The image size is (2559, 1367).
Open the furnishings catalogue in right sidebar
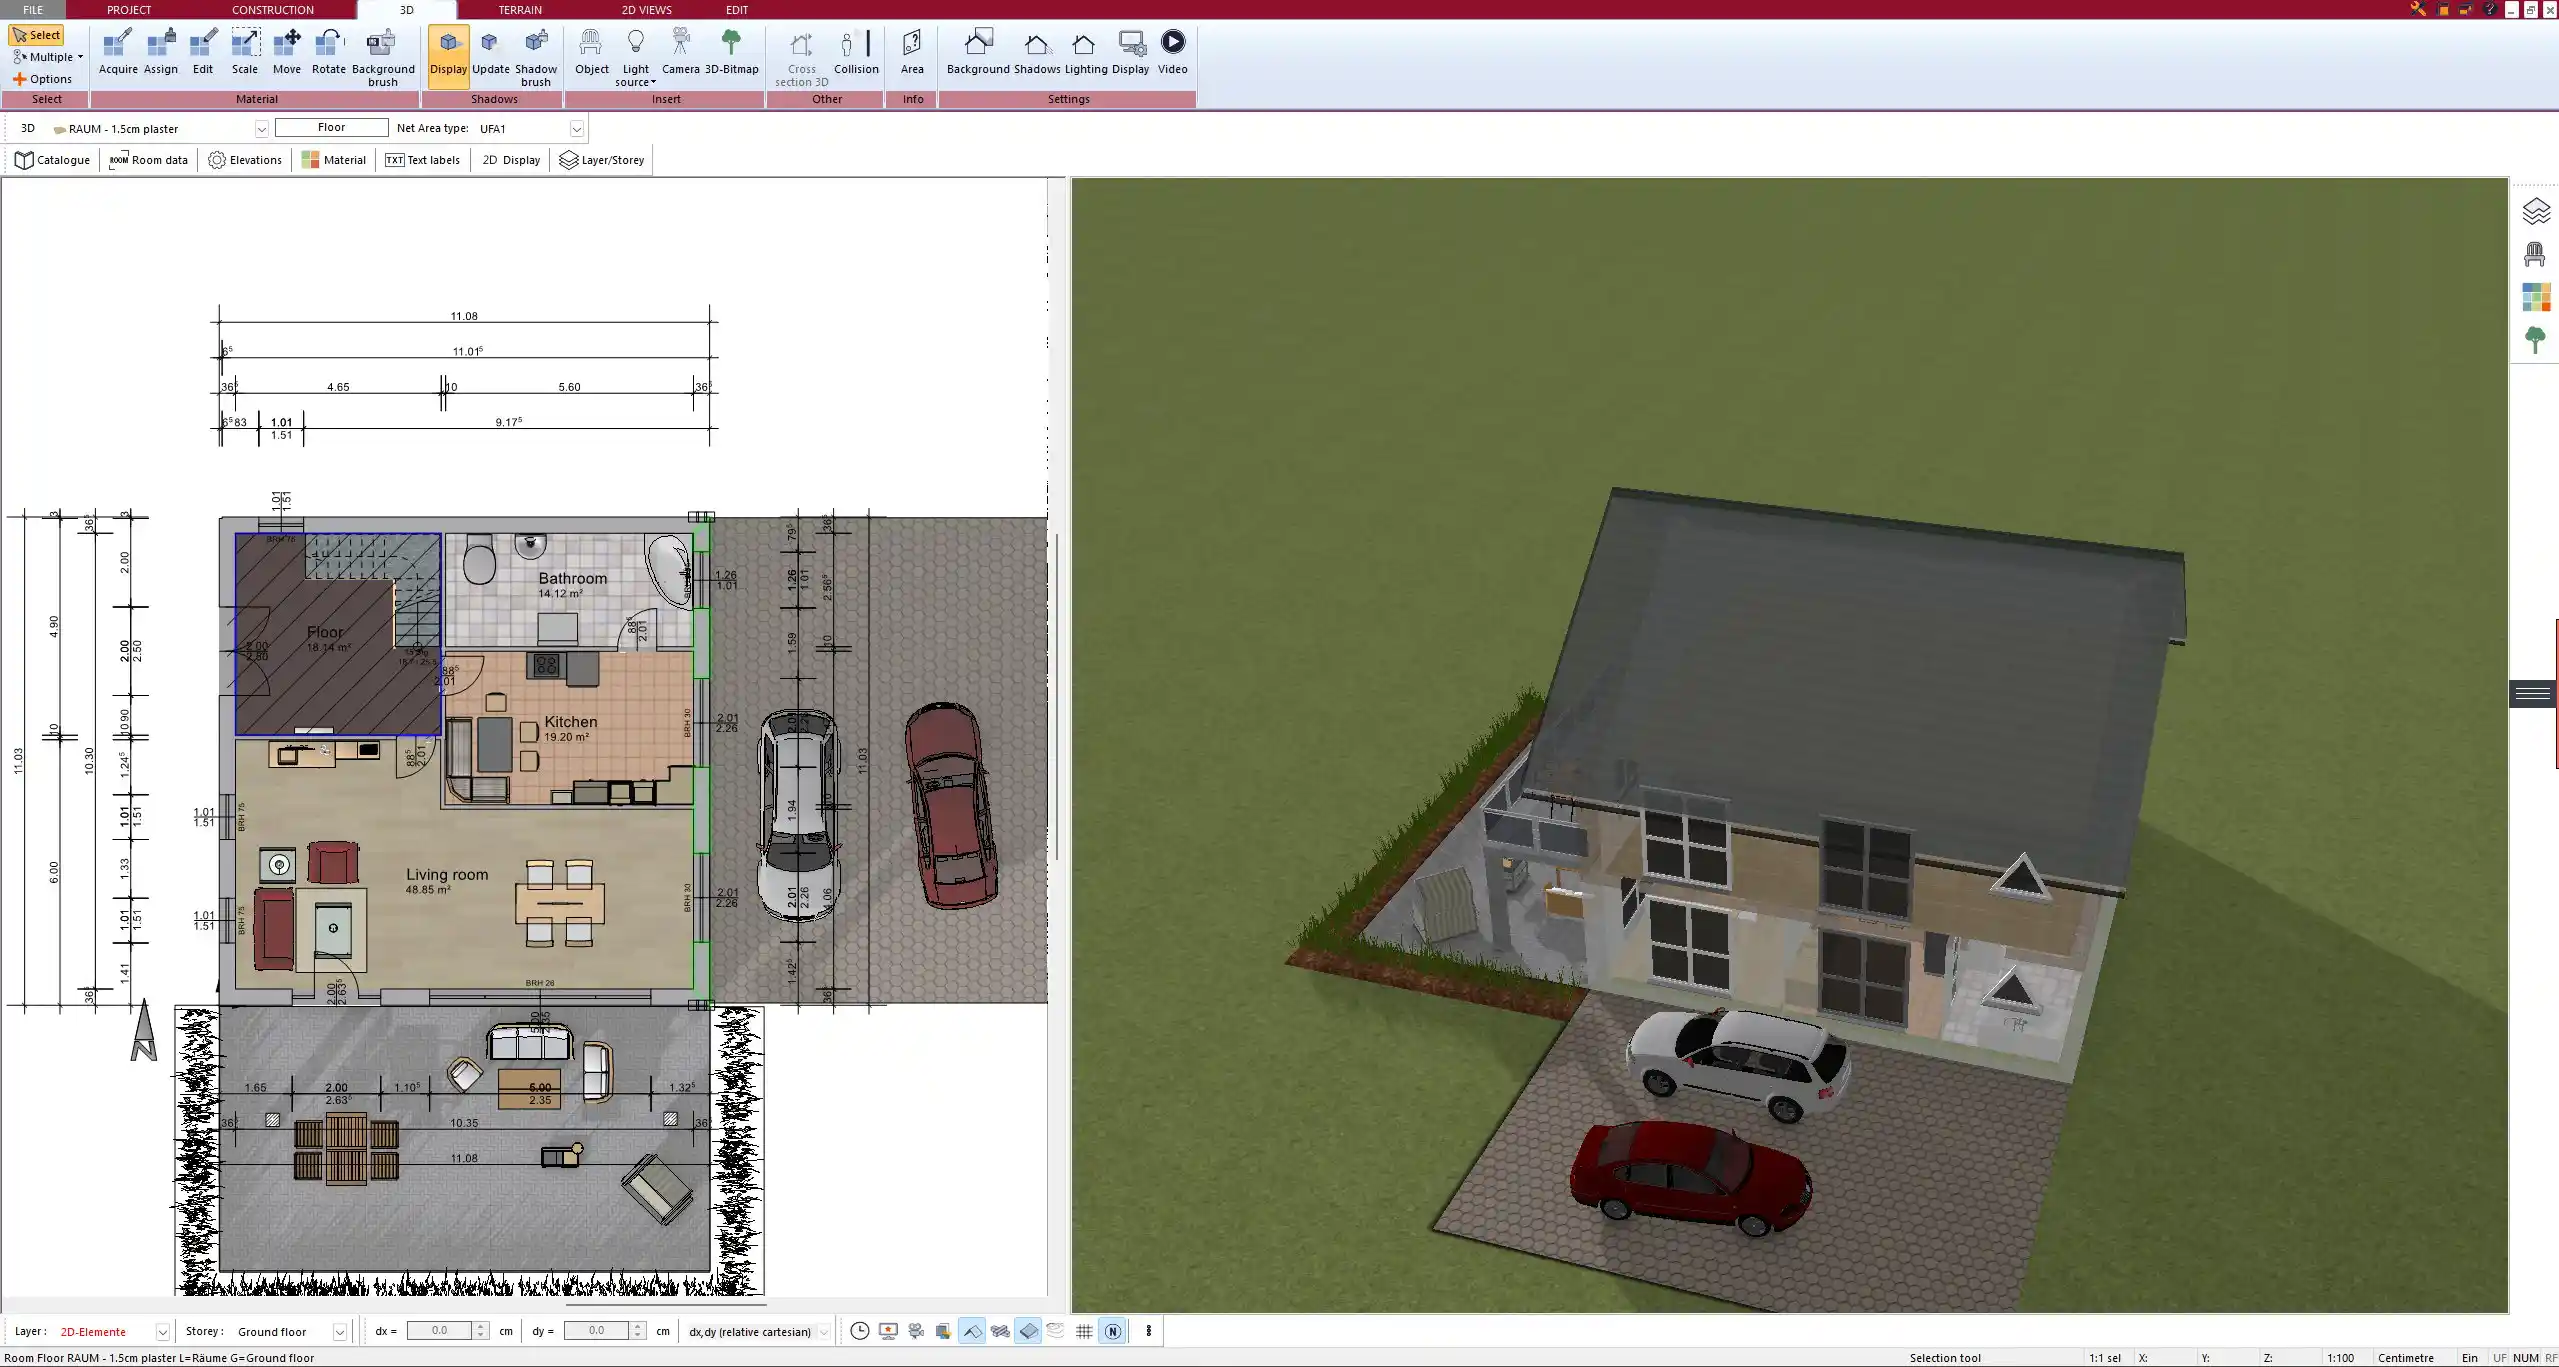coord(2537,255)
